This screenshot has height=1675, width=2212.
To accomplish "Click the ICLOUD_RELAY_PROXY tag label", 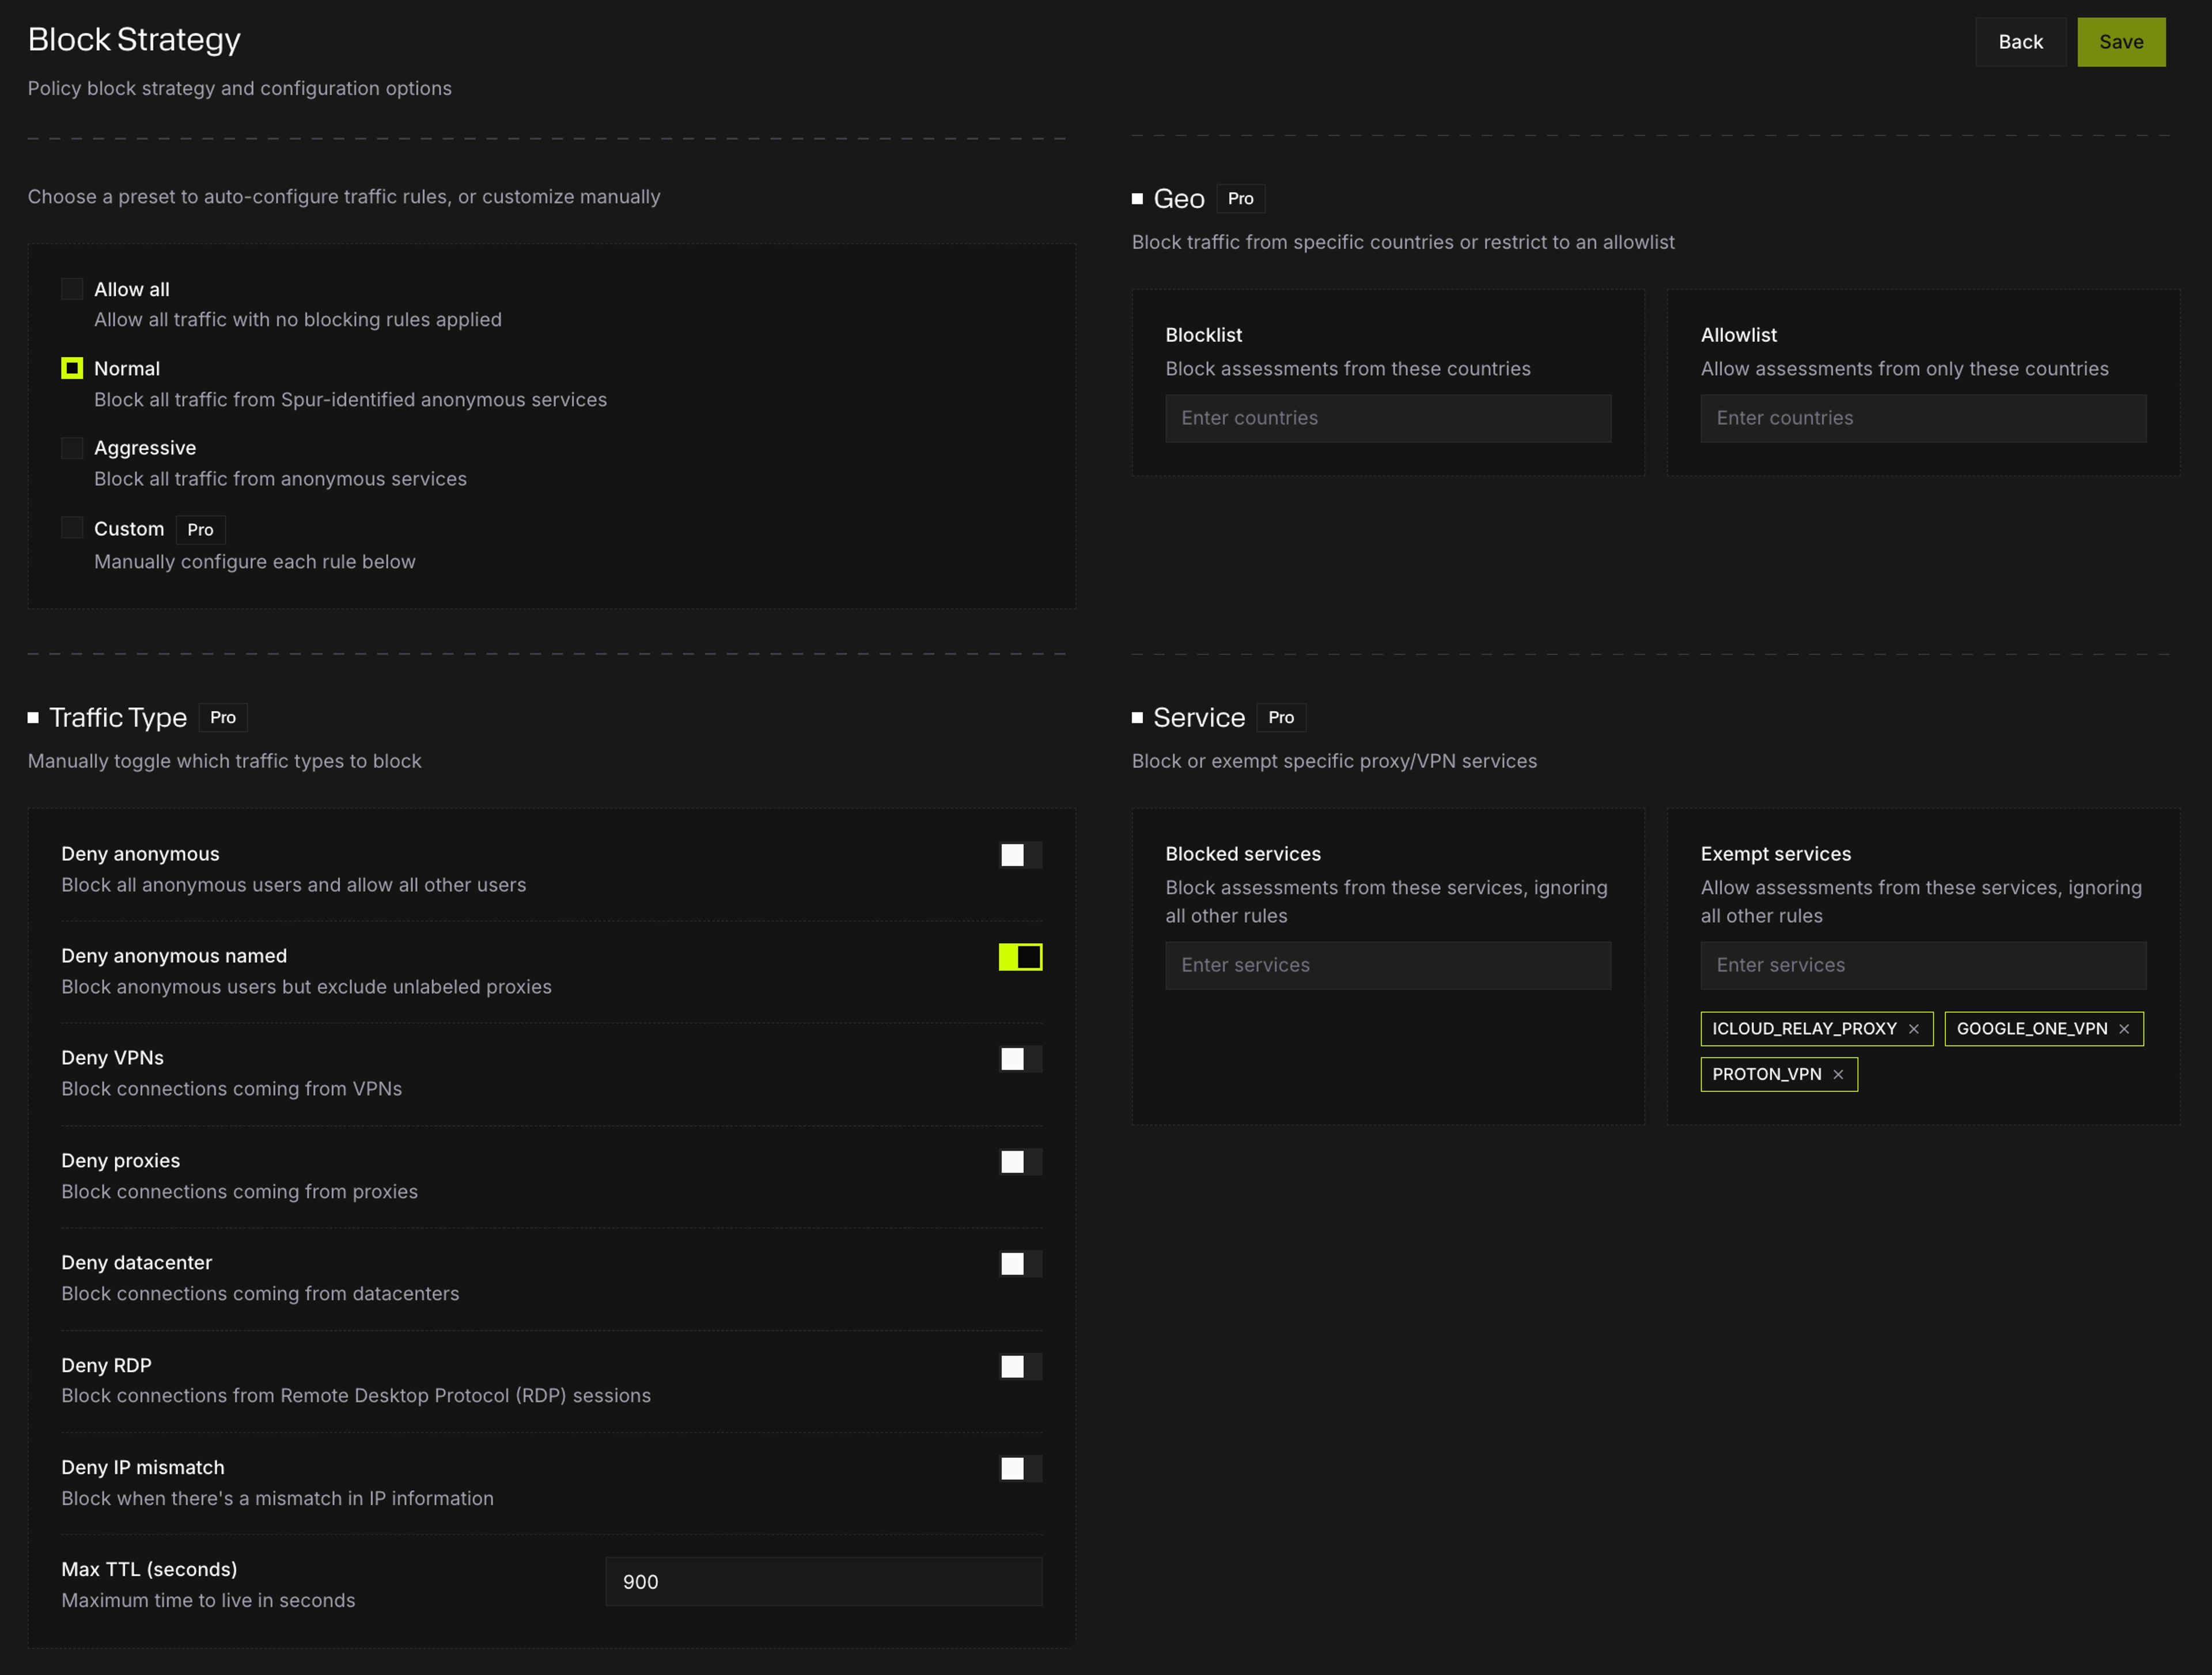I will [x=1804, y=1029].
